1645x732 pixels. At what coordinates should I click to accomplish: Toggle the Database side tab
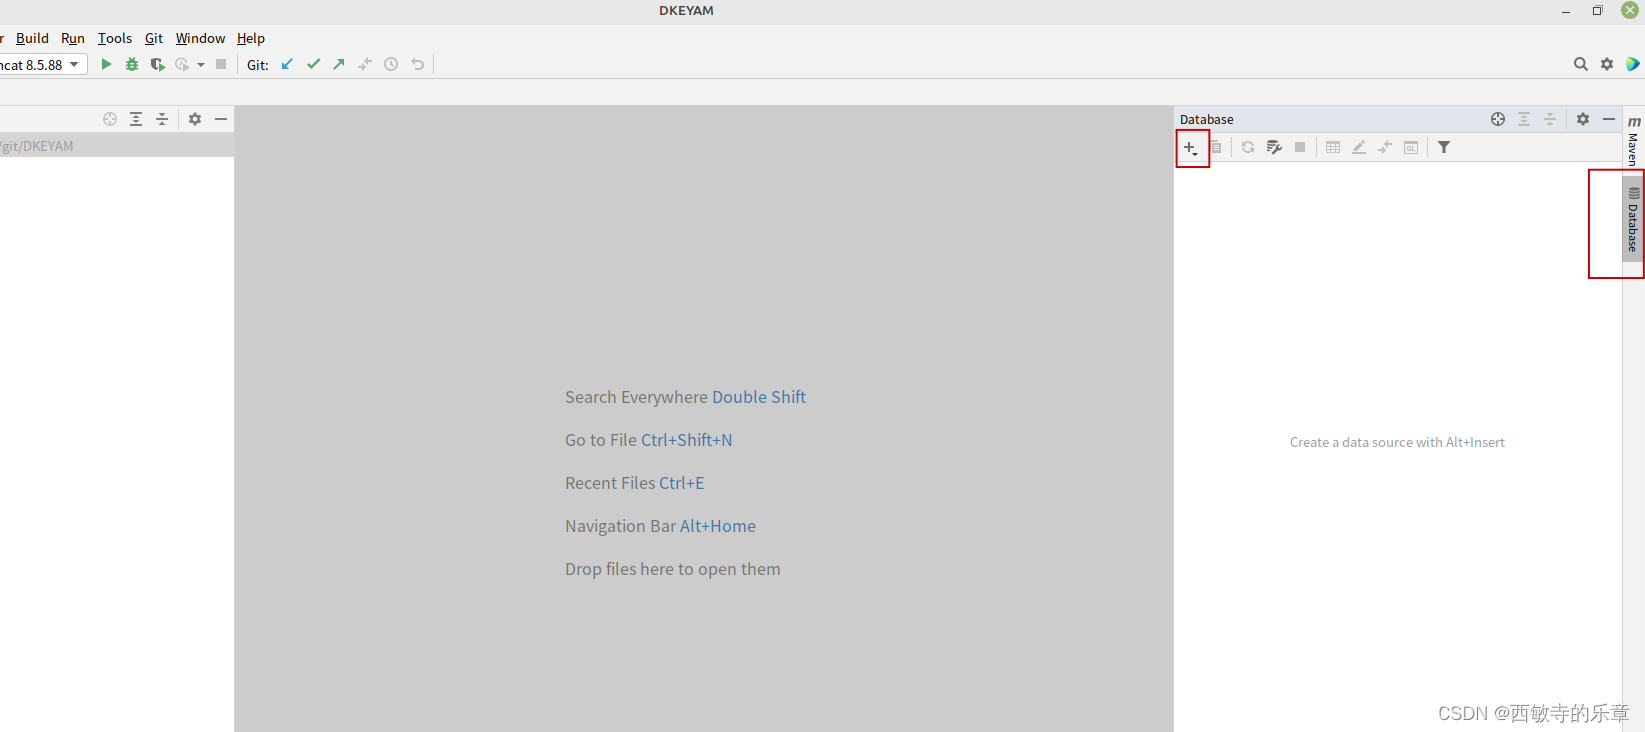(x=1633, y=220)
